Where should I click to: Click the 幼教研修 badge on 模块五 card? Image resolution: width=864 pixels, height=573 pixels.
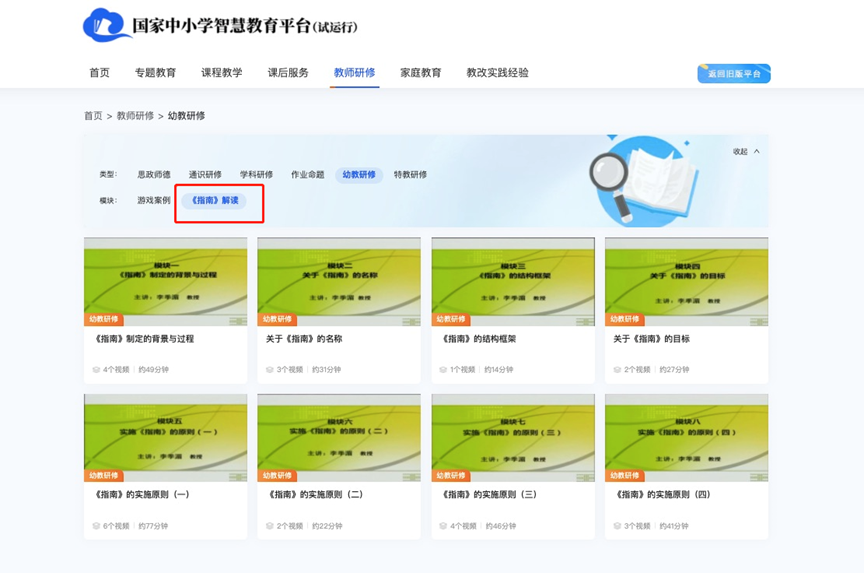(x=104, y=475)
